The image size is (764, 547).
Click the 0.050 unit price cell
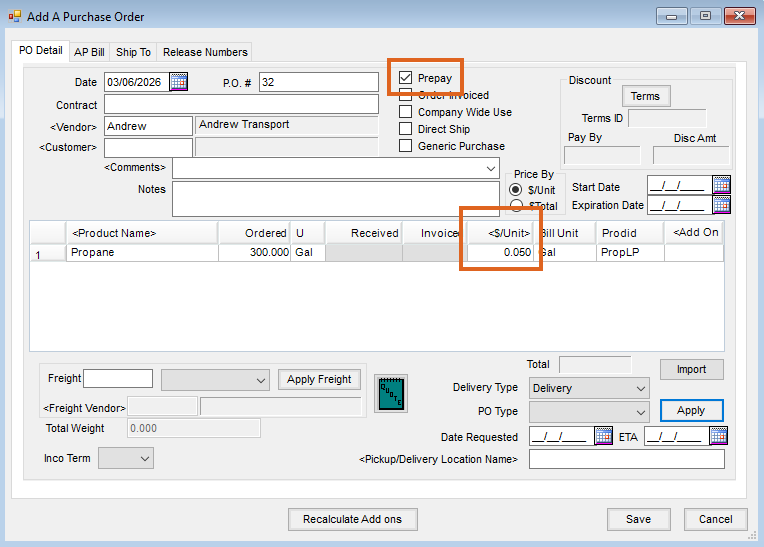(x=500, y=252)
